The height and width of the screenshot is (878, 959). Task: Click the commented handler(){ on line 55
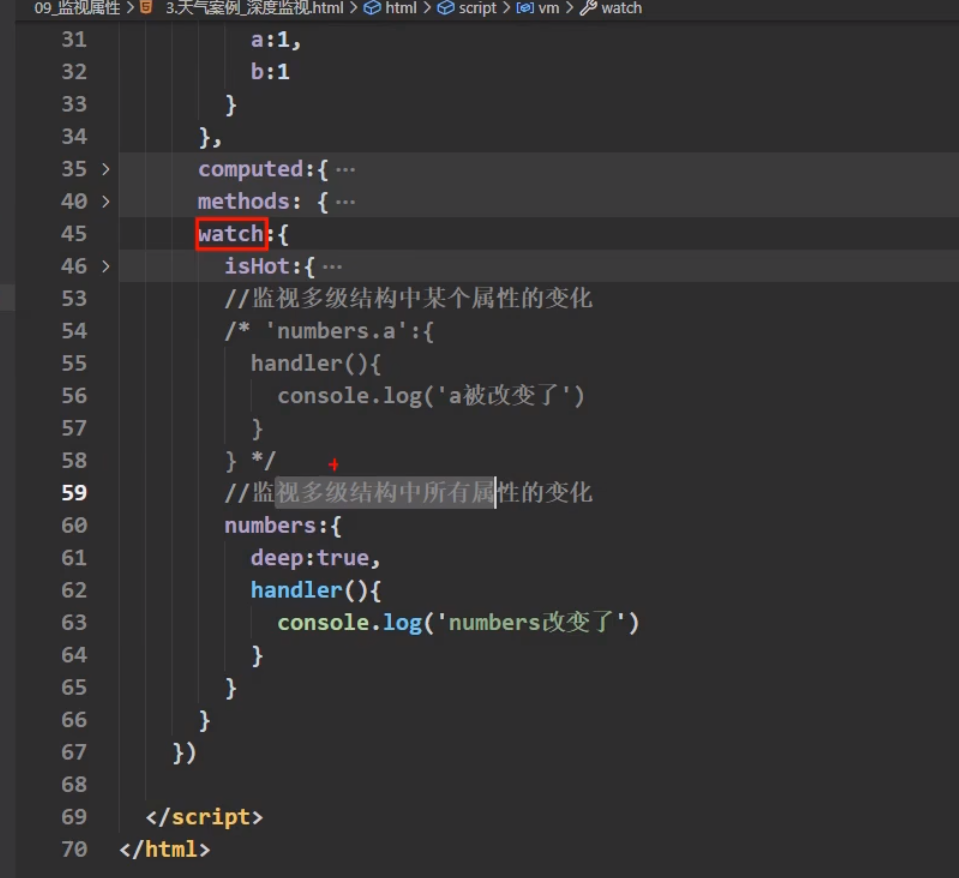point(316,363)
